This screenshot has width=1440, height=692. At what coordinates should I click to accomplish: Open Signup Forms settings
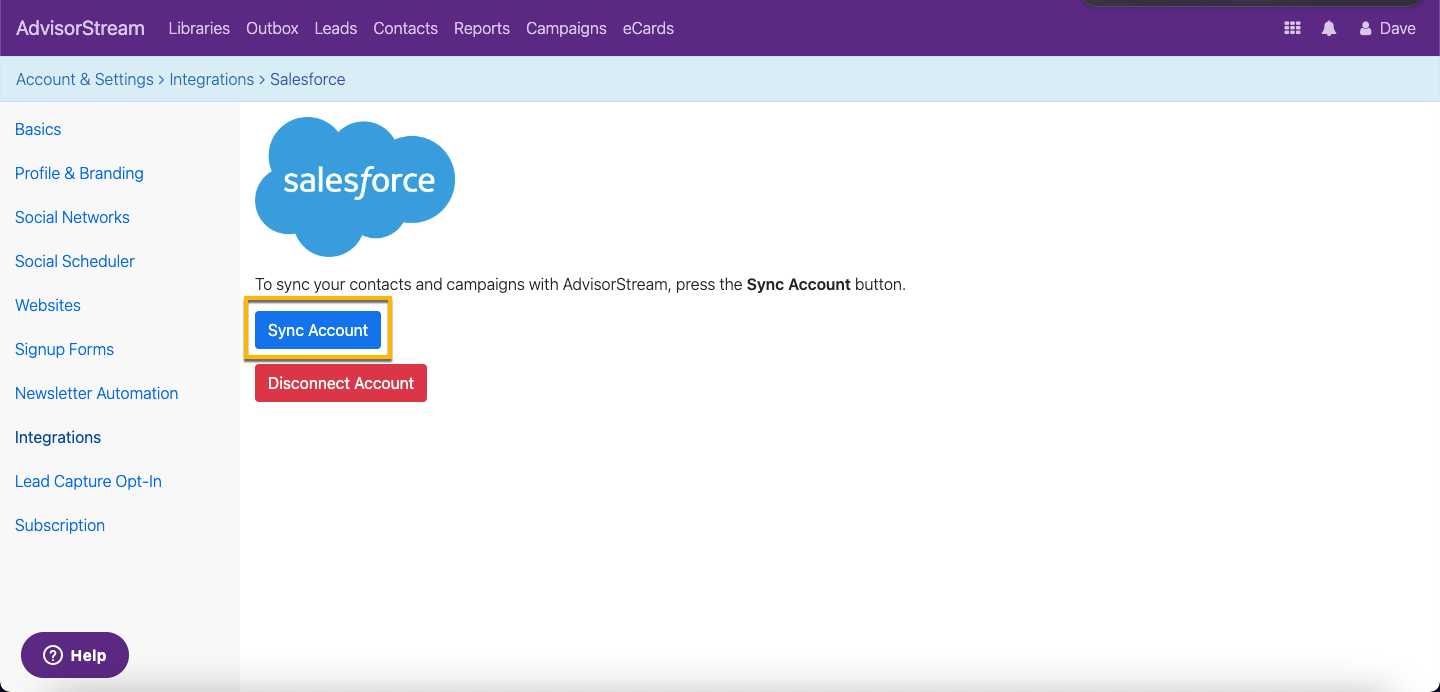64,349
